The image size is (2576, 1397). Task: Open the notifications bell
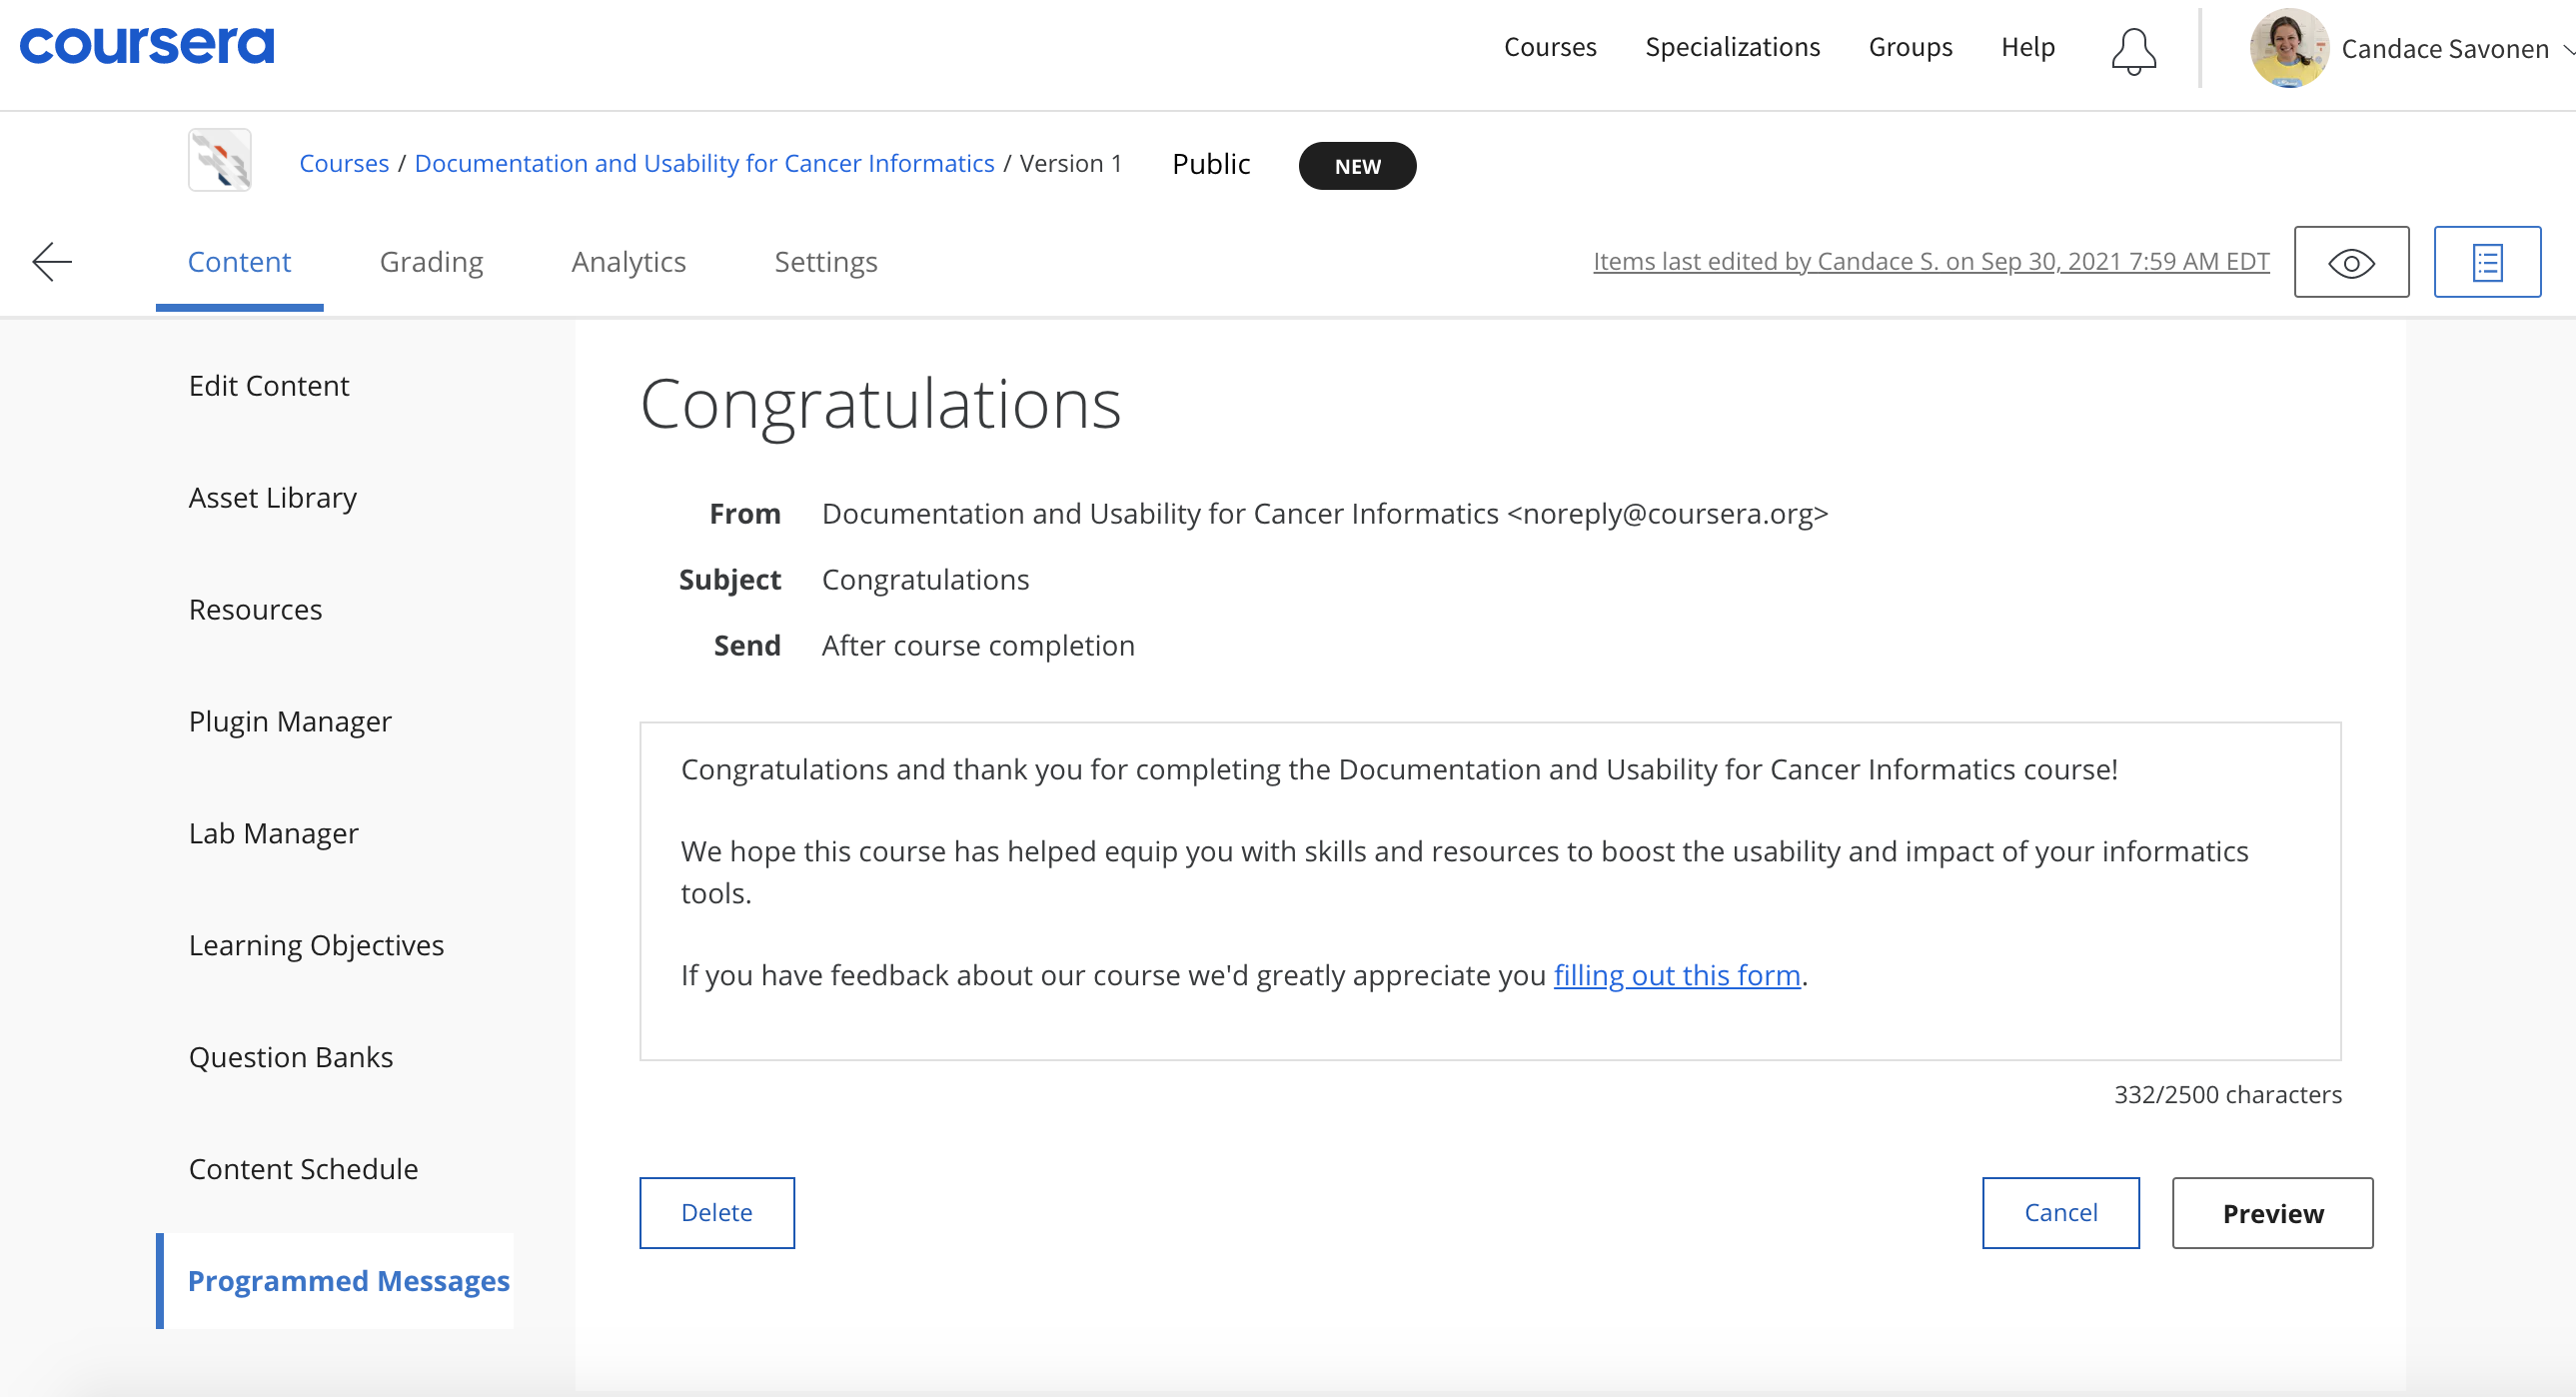pos(2133,50)
